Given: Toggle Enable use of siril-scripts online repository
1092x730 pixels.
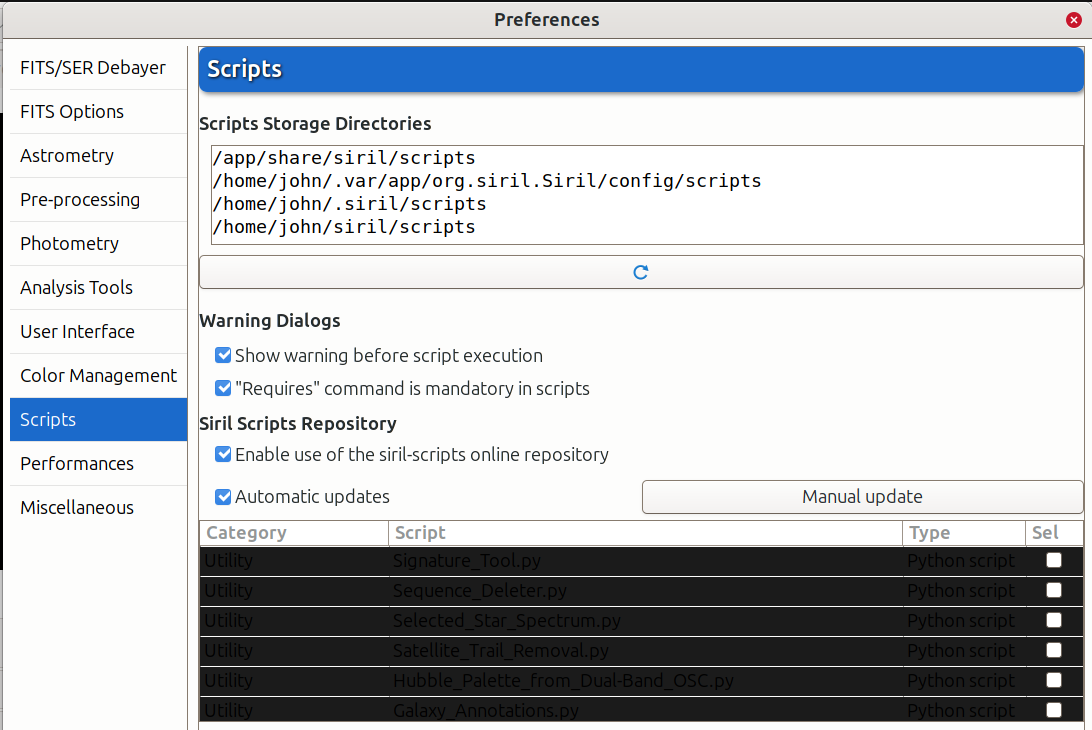Looking at the screenshot, I should 223,454.
